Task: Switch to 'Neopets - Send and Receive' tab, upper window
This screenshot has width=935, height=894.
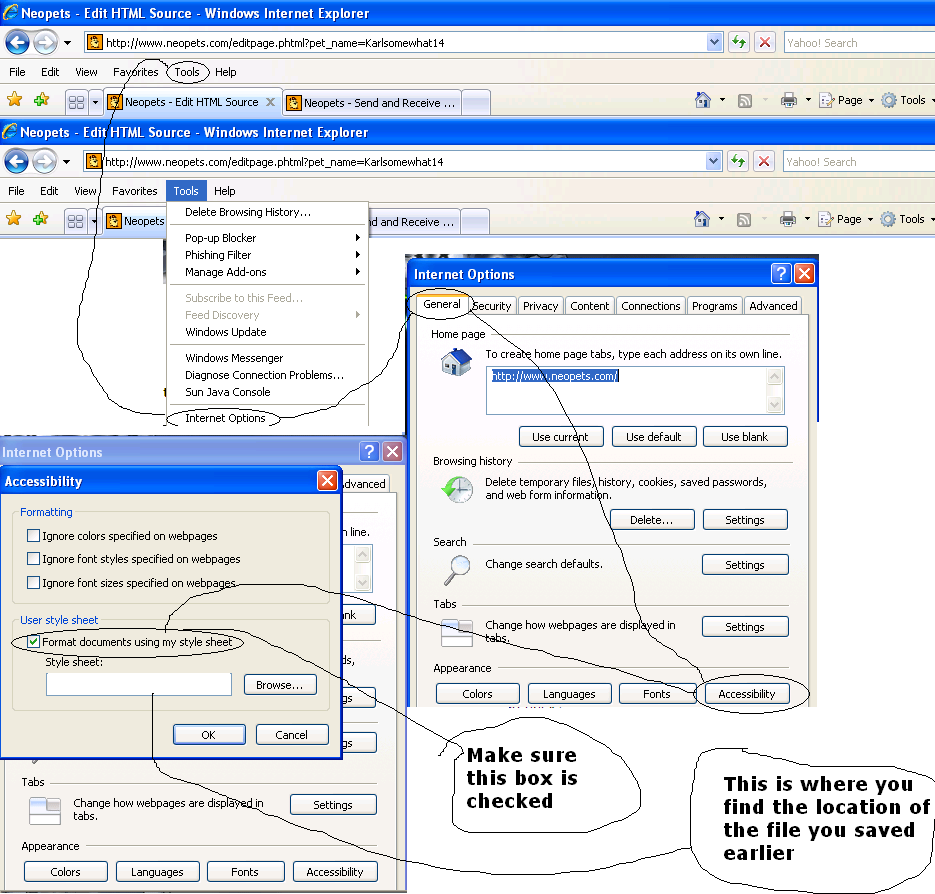Action: tap(371, 103)
